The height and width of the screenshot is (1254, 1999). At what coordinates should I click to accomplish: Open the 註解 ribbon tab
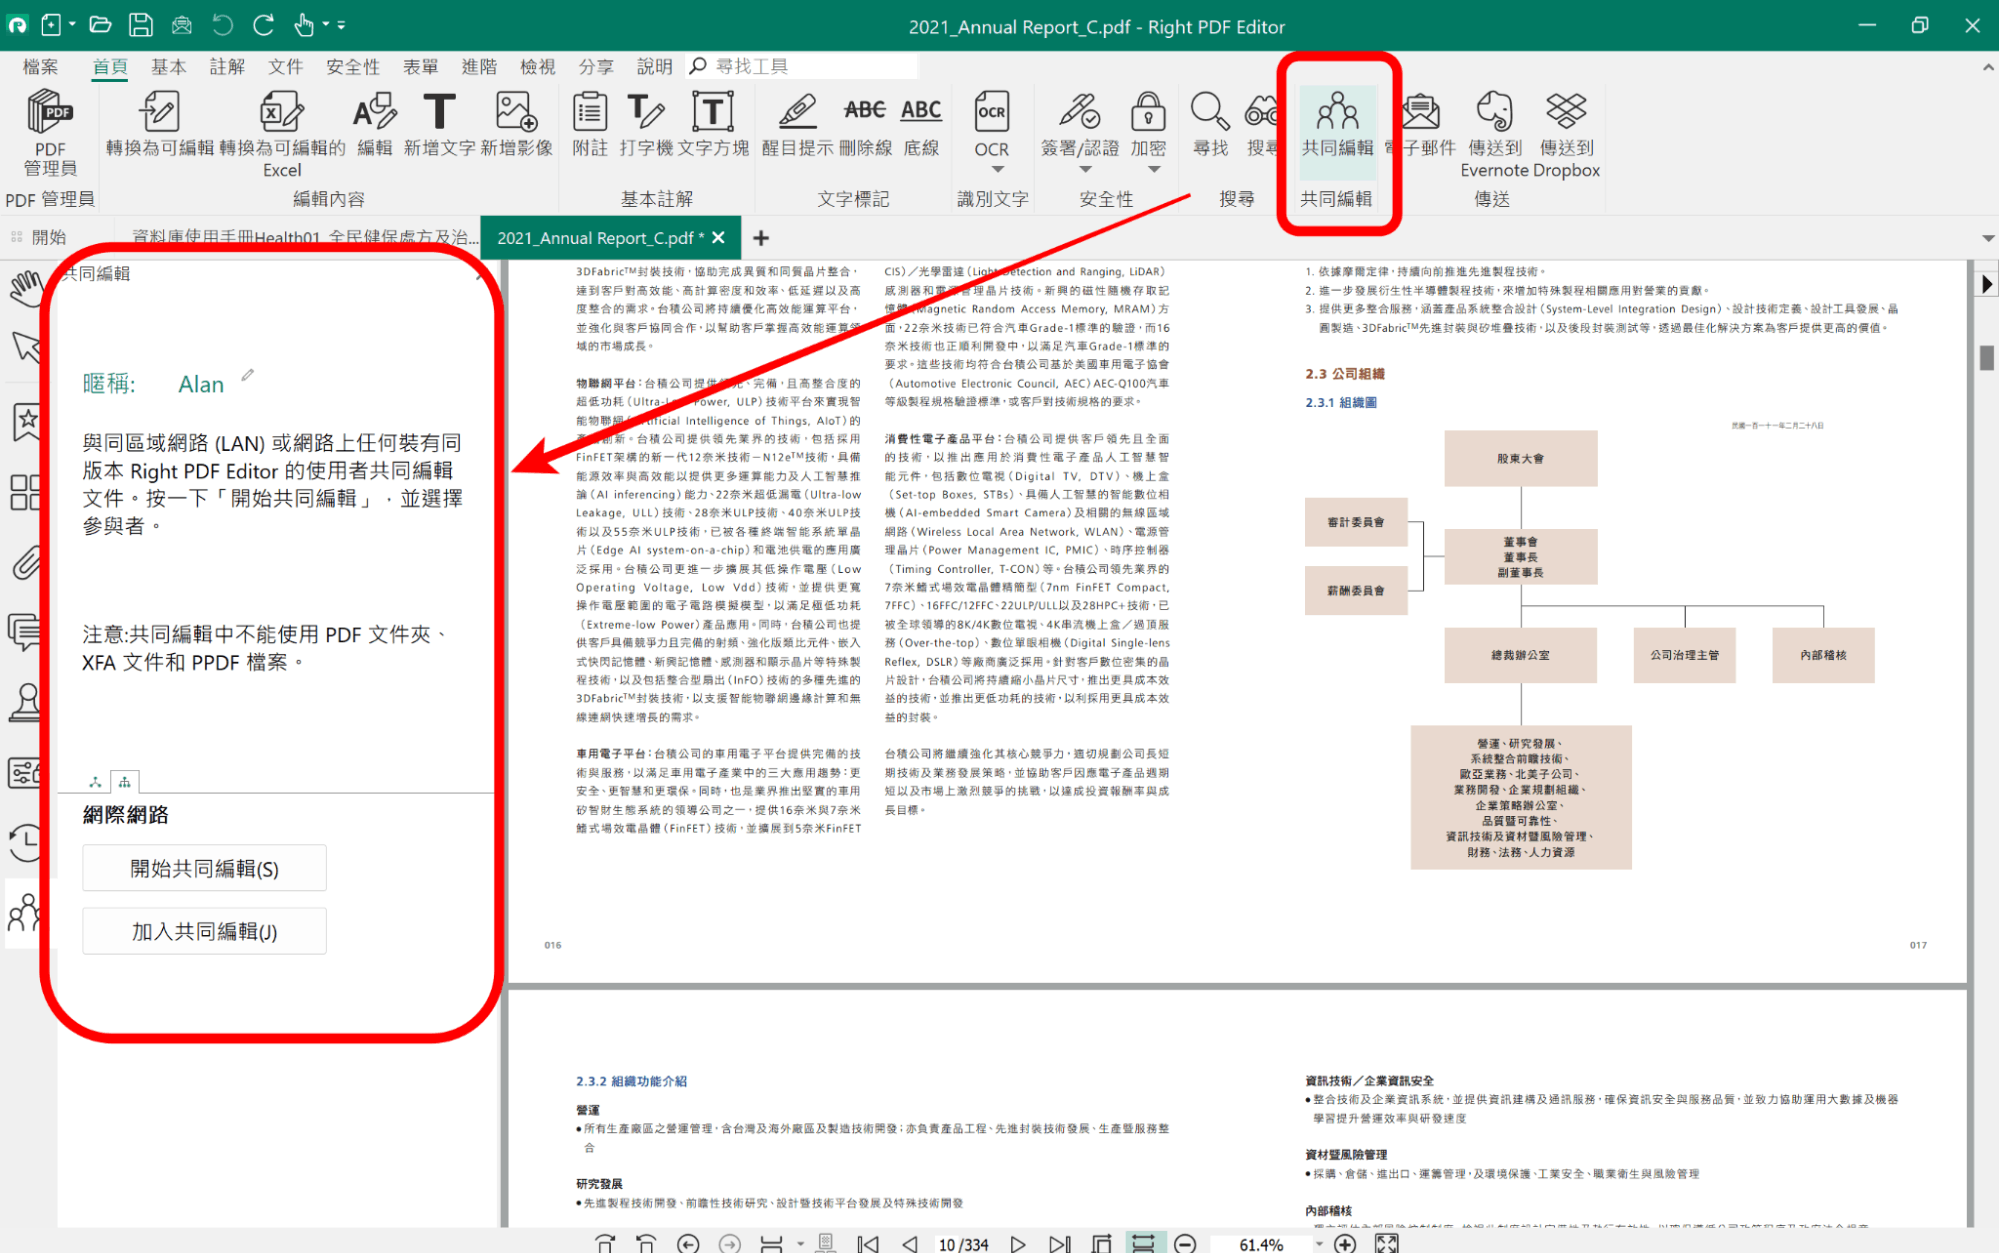227,66
